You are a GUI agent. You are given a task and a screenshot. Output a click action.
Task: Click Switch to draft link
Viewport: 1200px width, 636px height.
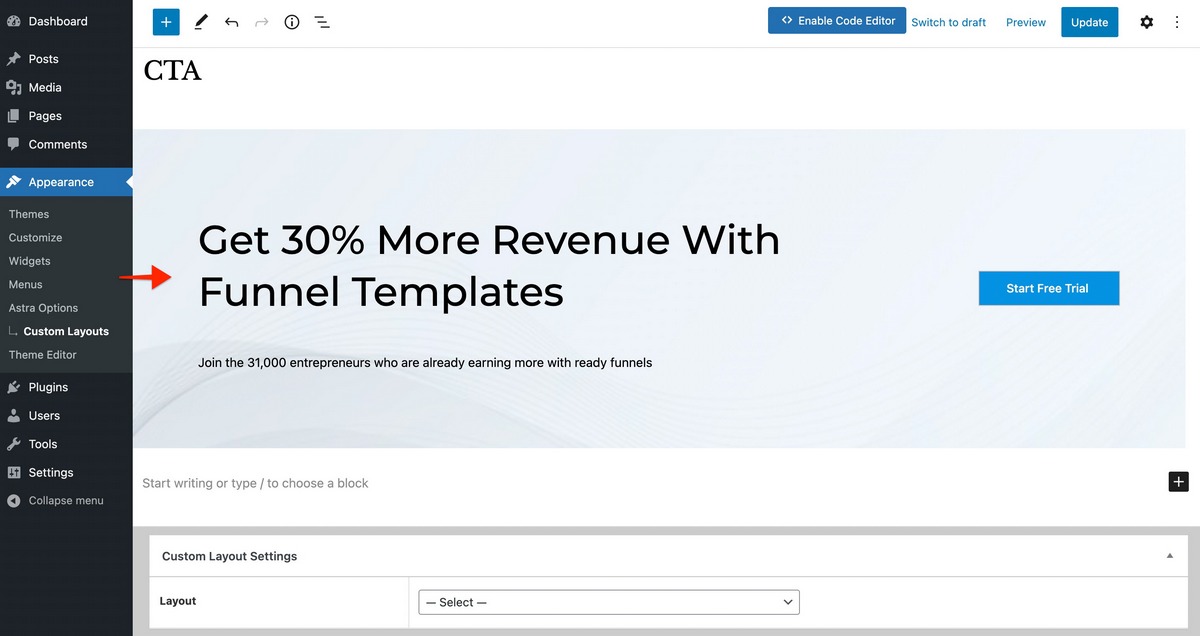click(948, 22)
